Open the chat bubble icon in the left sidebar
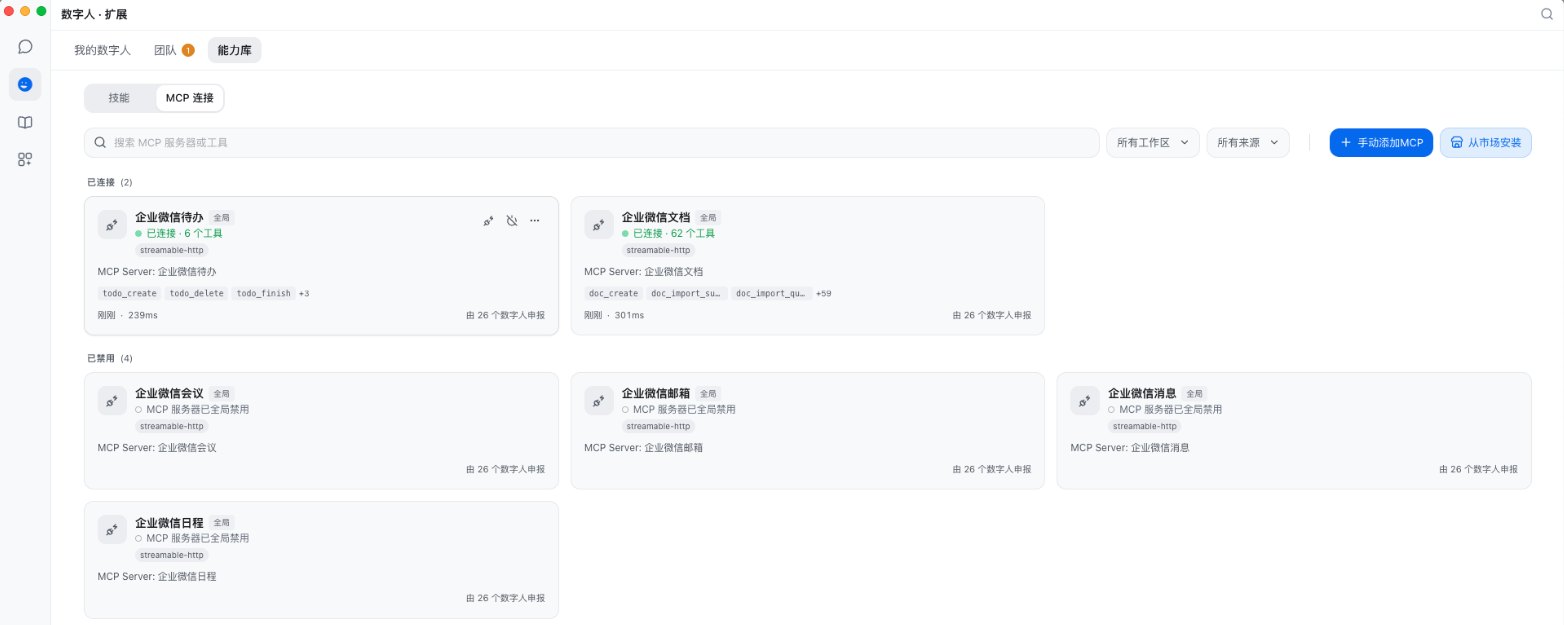Viewport: 1564px width, 625px height. coord(25,47)
